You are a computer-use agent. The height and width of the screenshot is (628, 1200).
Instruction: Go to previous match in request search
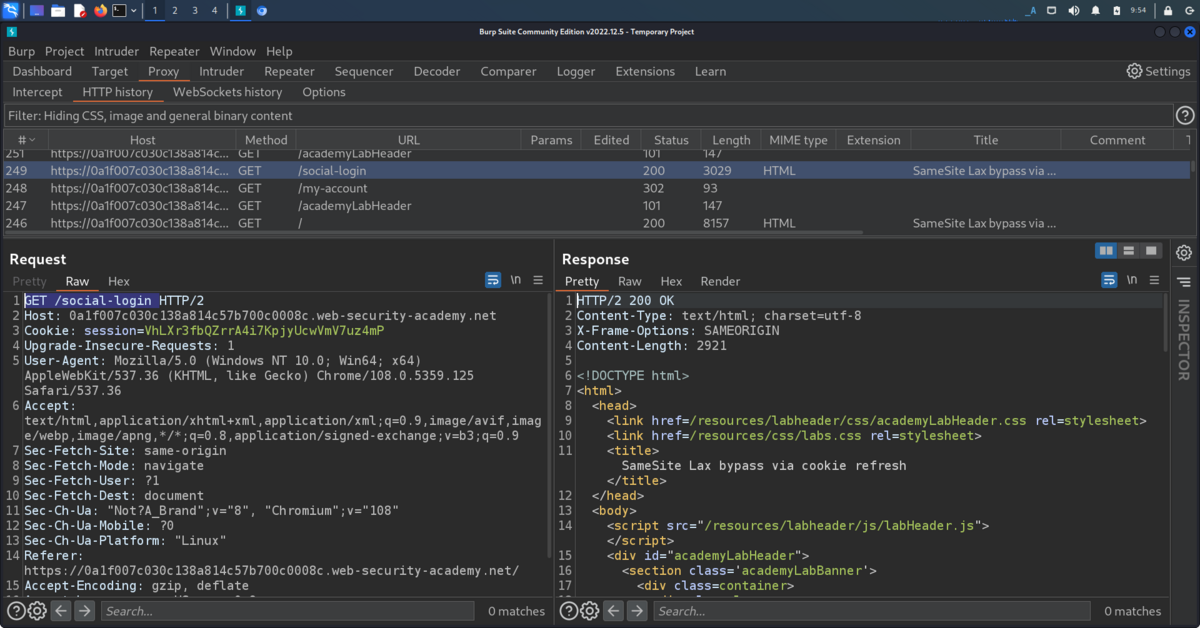tap(61, 610)
